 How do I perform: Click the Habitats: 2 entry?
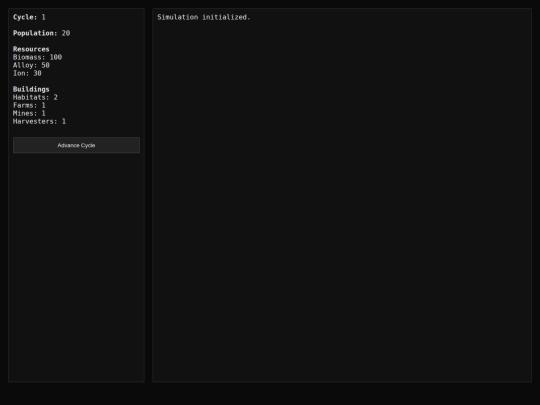click(x=35, y=97)
